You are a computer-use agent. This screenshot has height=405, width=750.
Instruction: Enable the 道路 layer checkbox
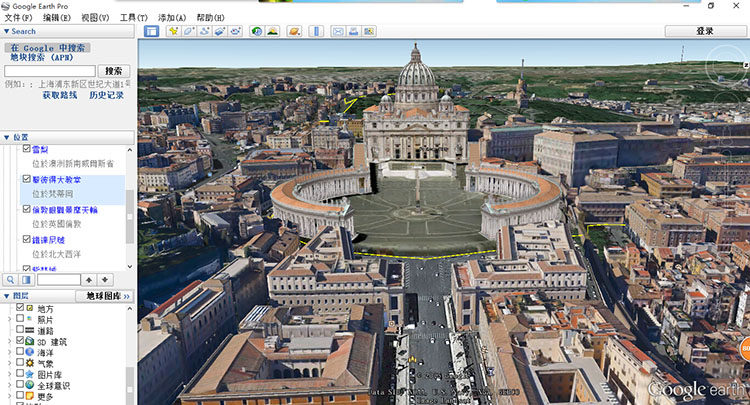(x=20, y=329)
